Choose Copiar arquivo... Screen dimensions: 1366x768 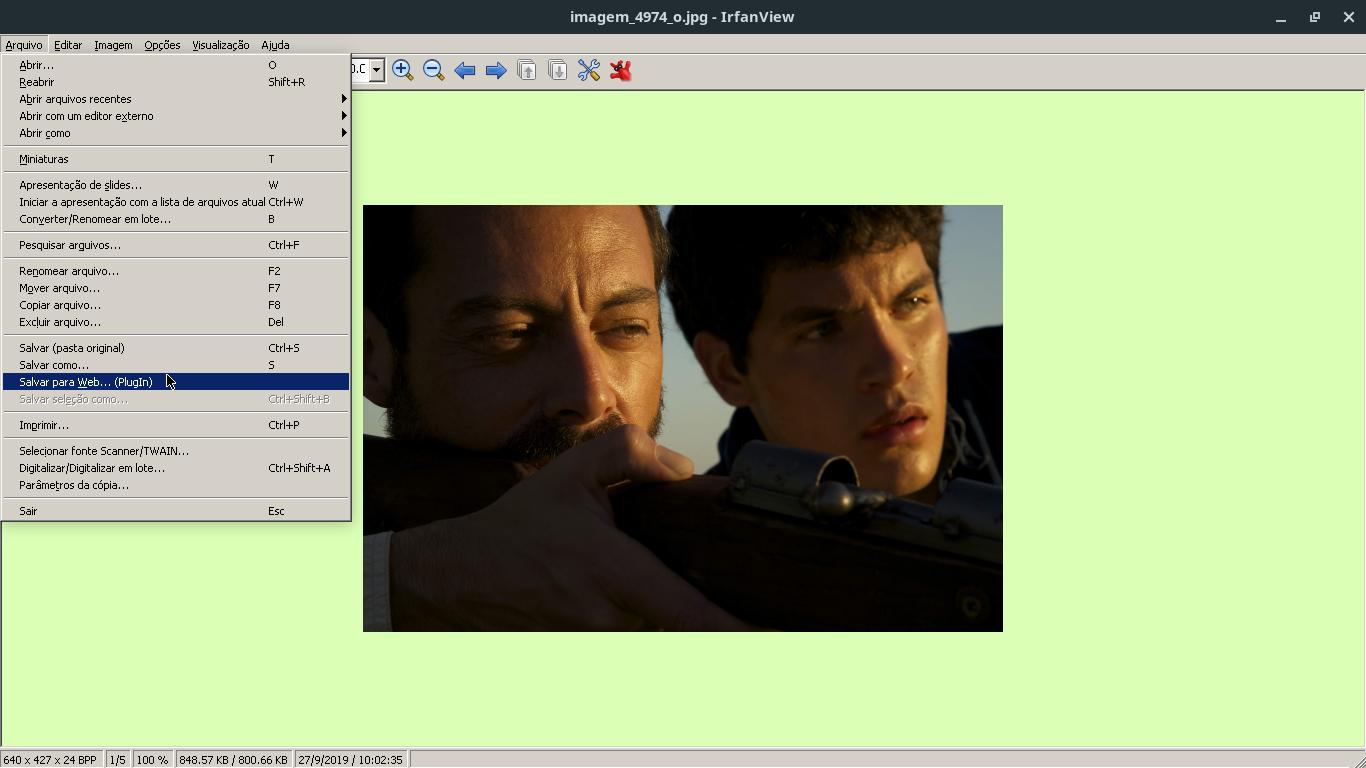click(176, 305)
